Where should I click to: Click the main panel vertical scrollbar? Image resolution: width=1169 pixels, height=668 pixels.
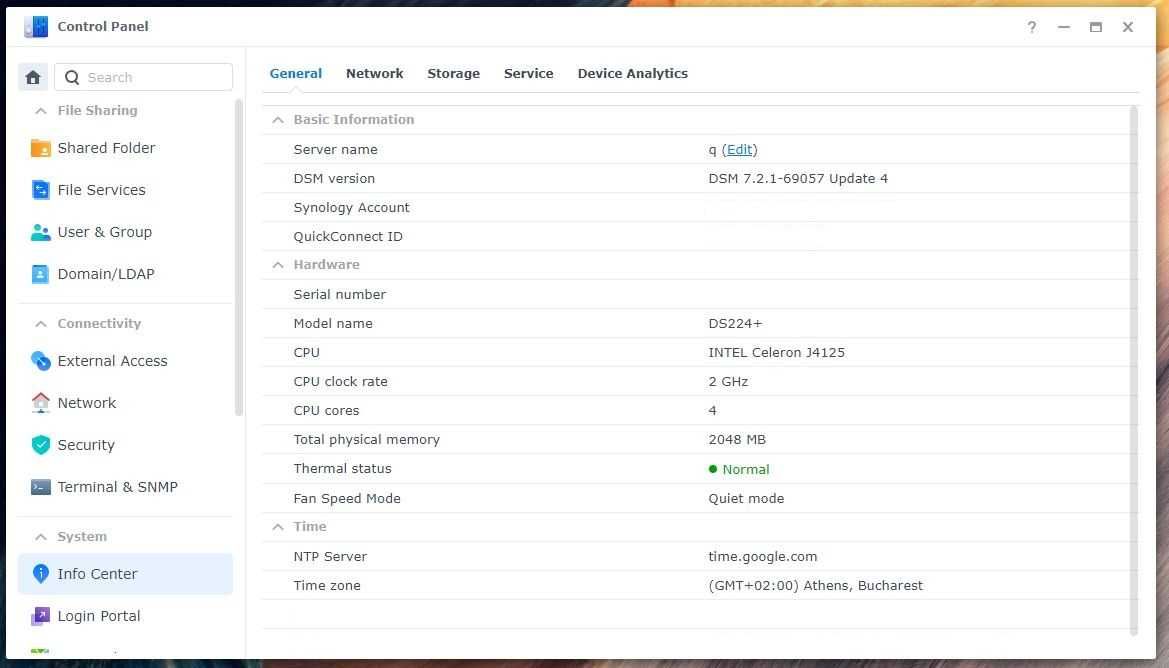click(1134, 370)
